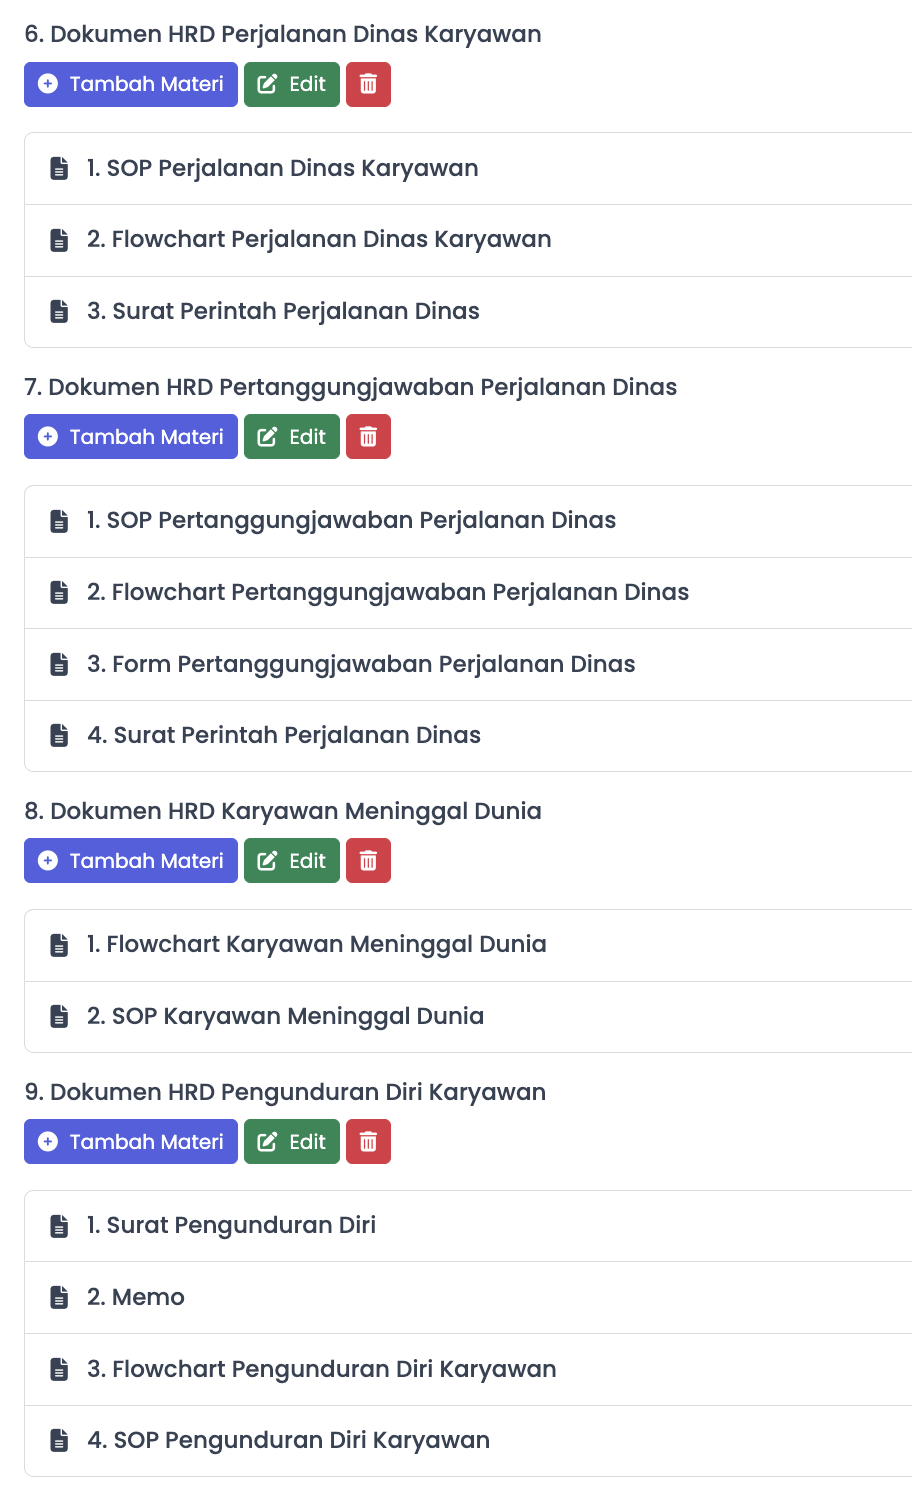Open SOP Pengunduran Diri Karyawan item

(468, 1441)
